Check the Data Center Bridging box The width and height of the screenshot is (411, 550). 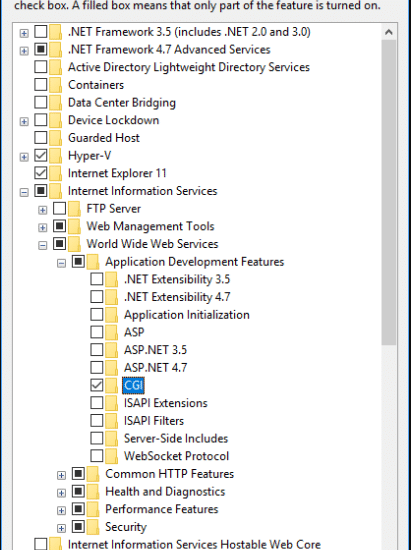click(41, 102)
